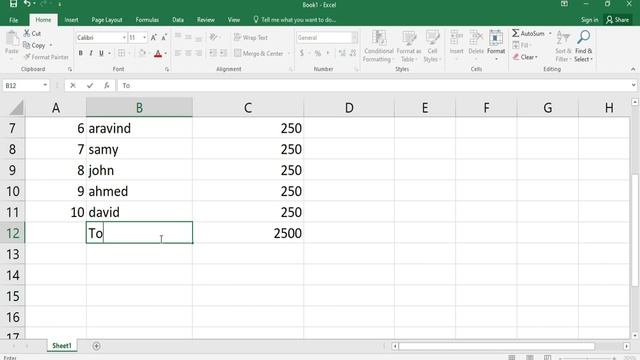The image size is (640, 360).
Task: Click the Accounting dollar format icon
Action: [302, 53]
